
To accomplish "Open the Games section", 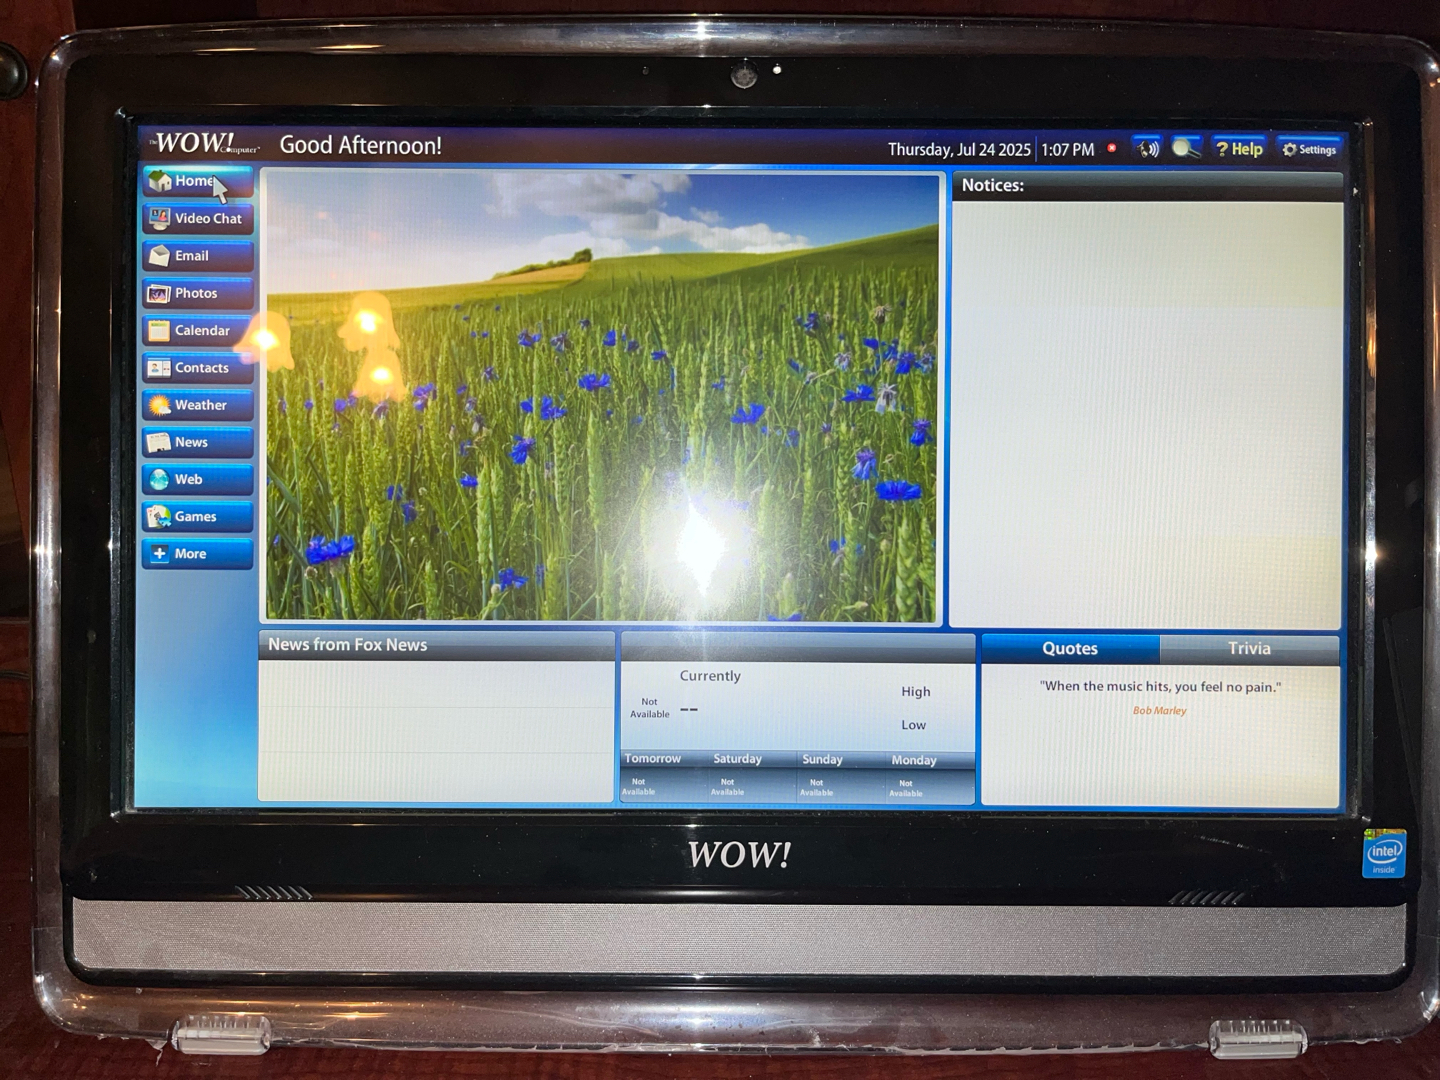I will coord(198,517).
